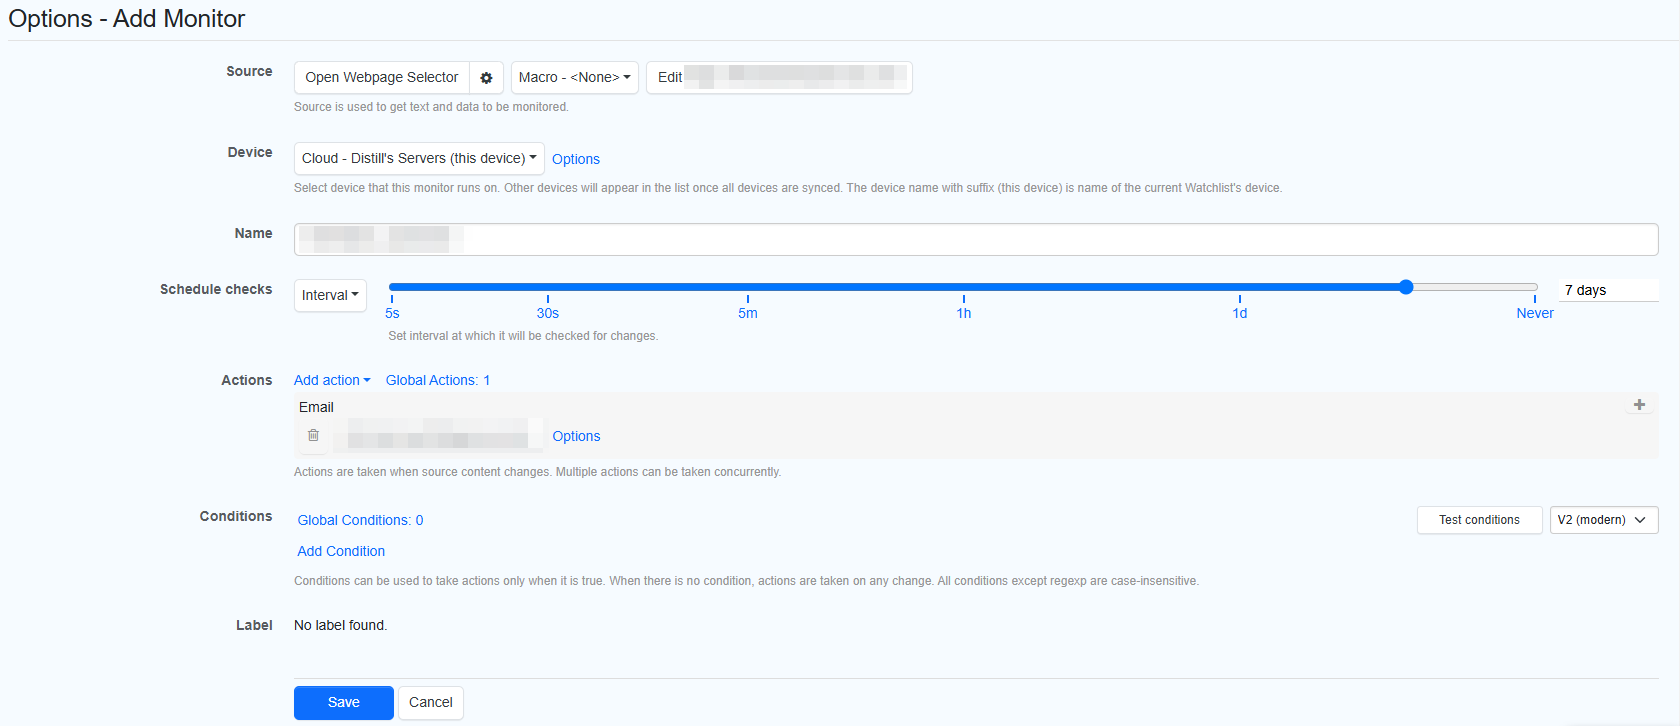The height and width of the screenshot is (726, 1680).
Task: Click into the Name input field
Action: click(975, 240)
